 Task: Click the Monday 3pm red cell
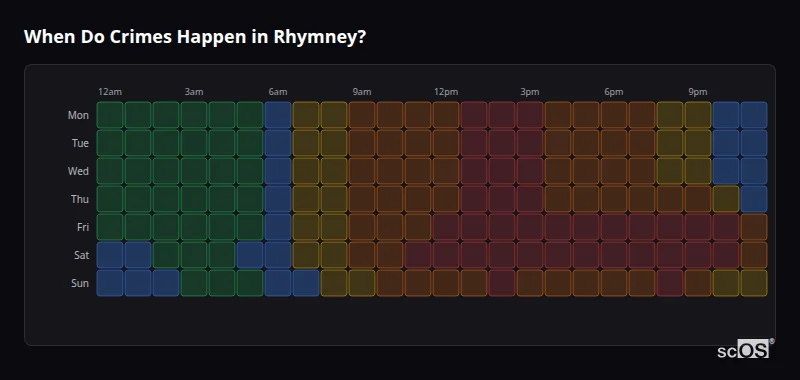(530, 115)
